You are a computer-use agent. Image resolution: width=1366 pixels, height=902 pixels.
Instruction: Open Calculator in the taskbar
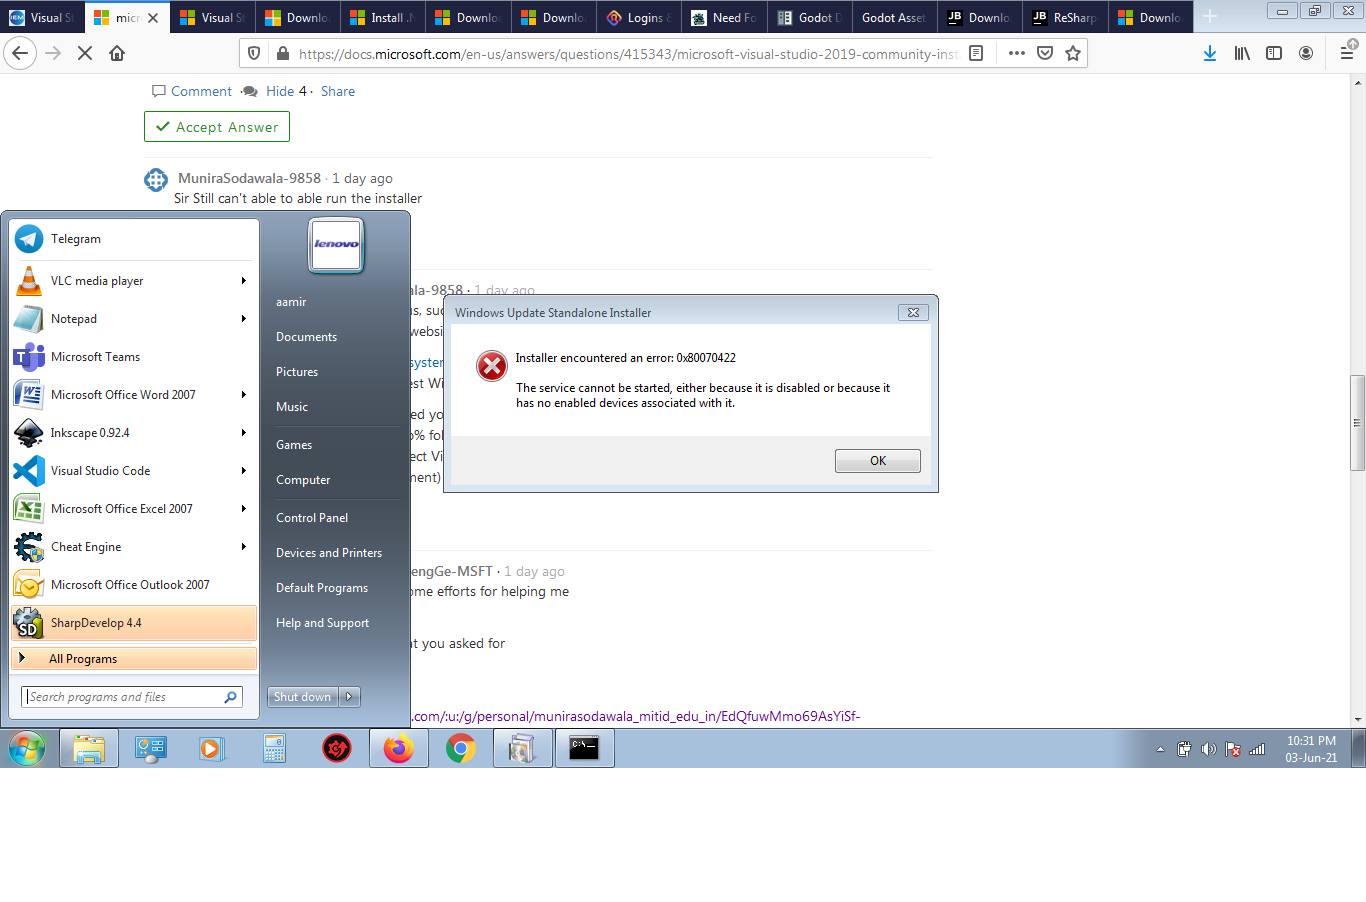point(274,748)
